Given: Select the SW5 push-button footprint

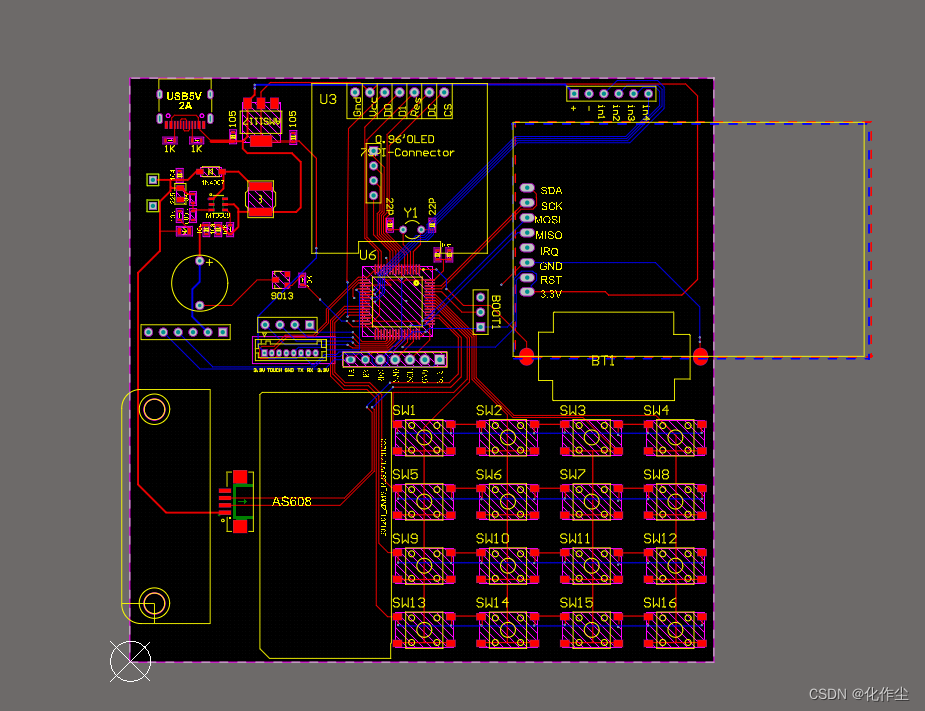Looking at the screenshot, I should point(424,502).
